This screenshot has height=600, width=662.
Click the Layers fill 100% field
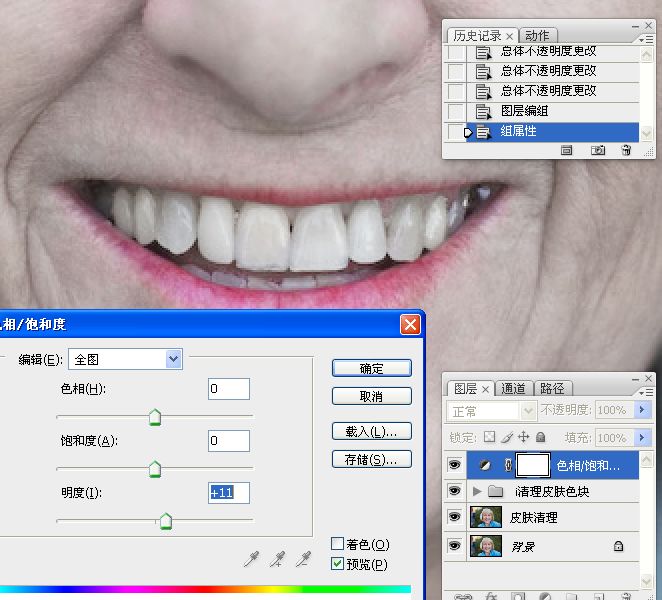[x=614, y=438]
